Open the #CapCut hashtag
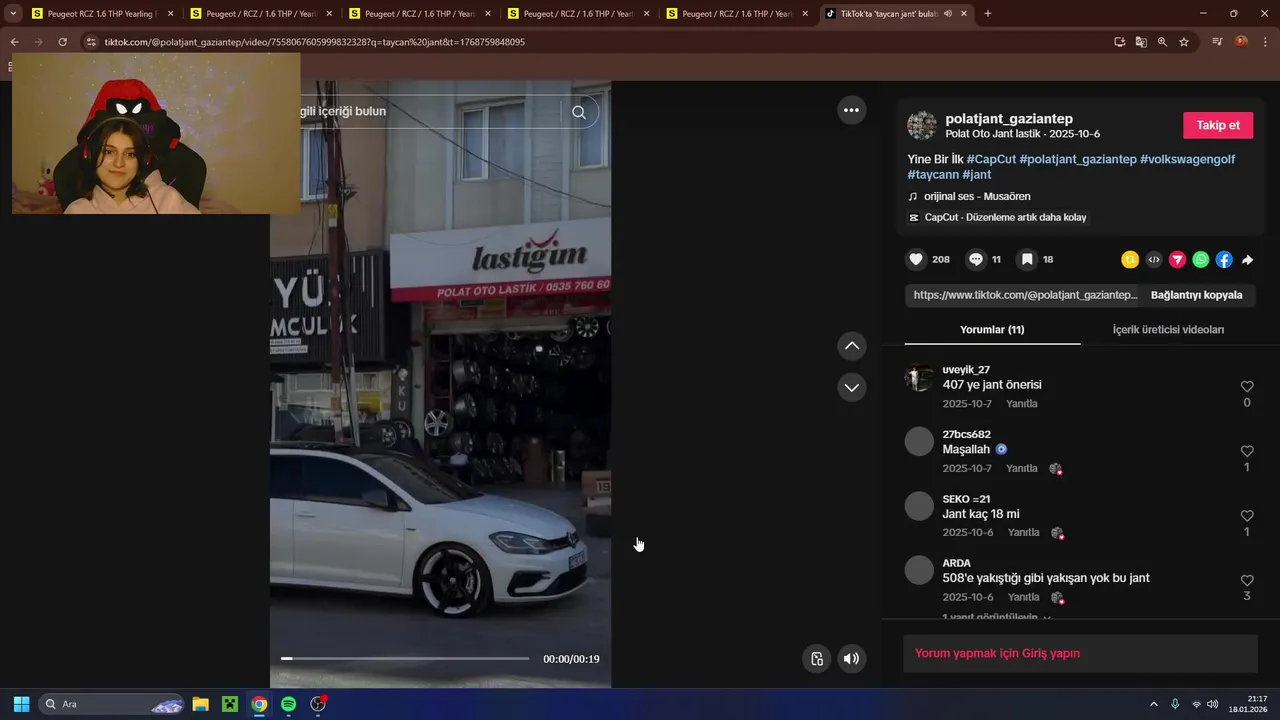This screenshot has width=1280, height=720. coord(991,159)
